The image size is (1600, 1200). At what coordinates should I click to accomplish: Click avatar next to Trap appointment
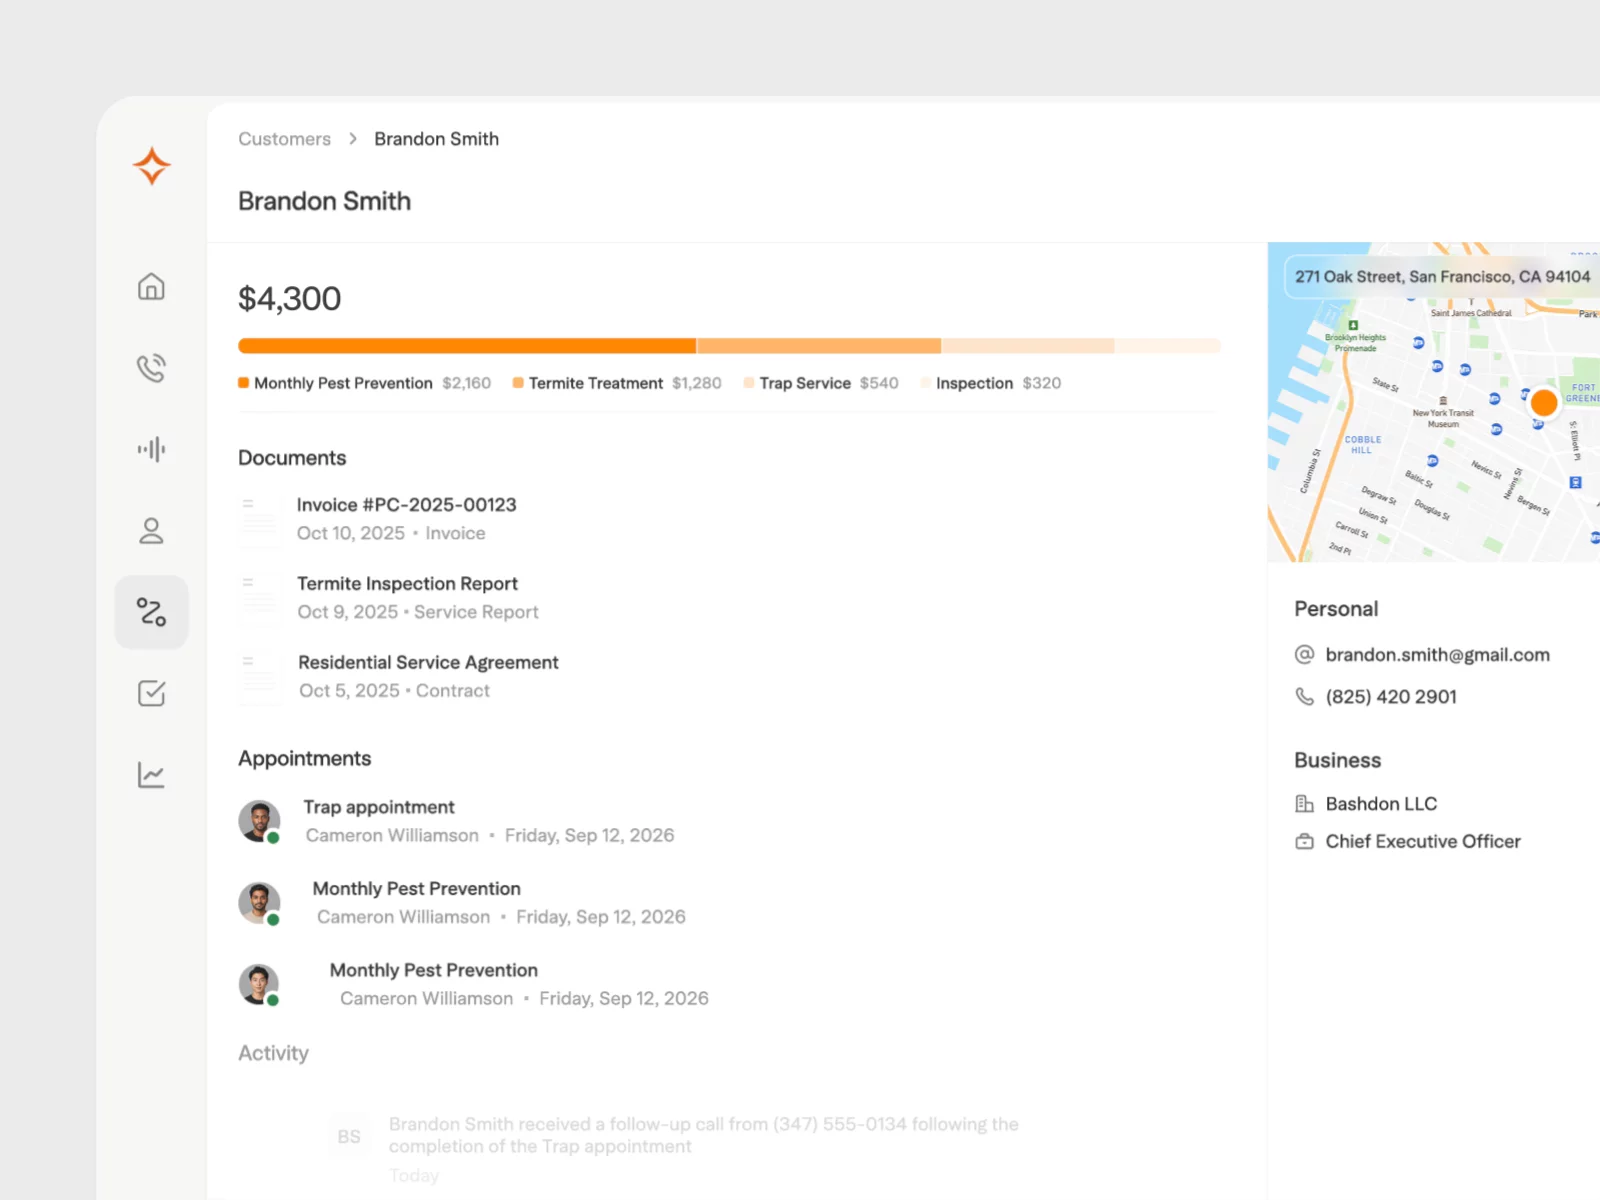click(x=259, y=821)
